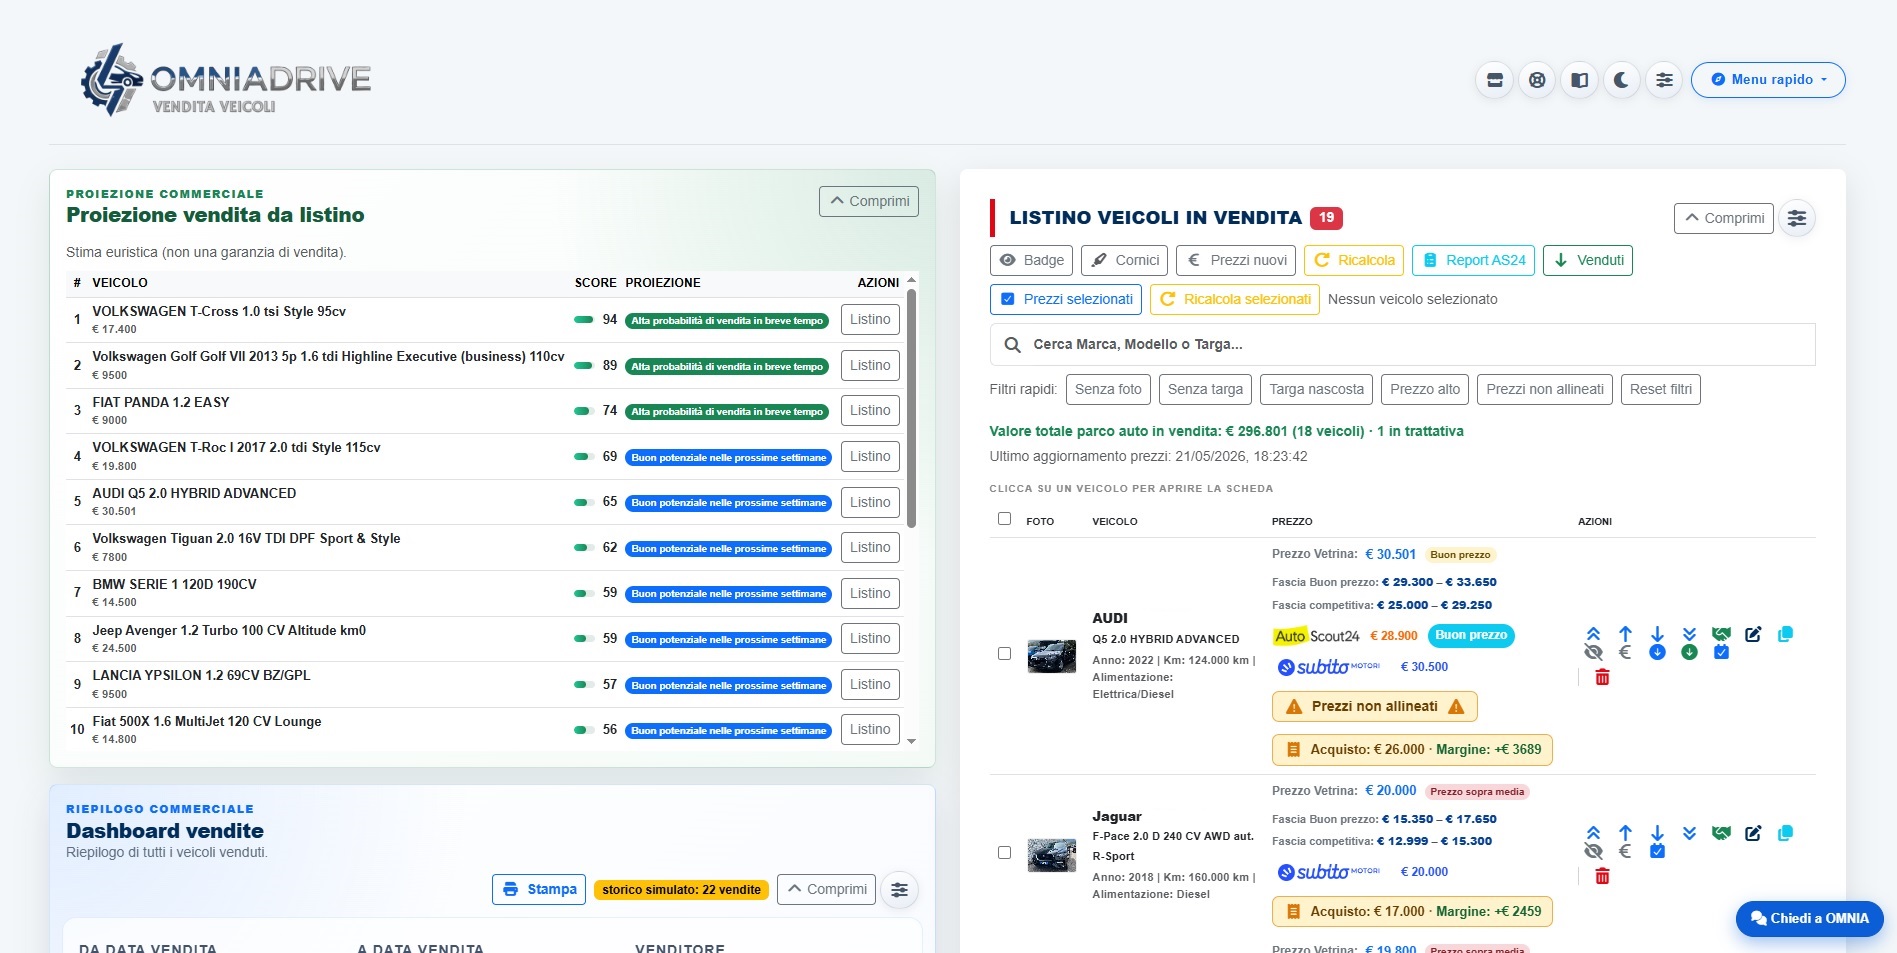Viewport: 1897px width, 953px height.
Task: Apply Prezzo alto quick filter
Action: 1425,389
